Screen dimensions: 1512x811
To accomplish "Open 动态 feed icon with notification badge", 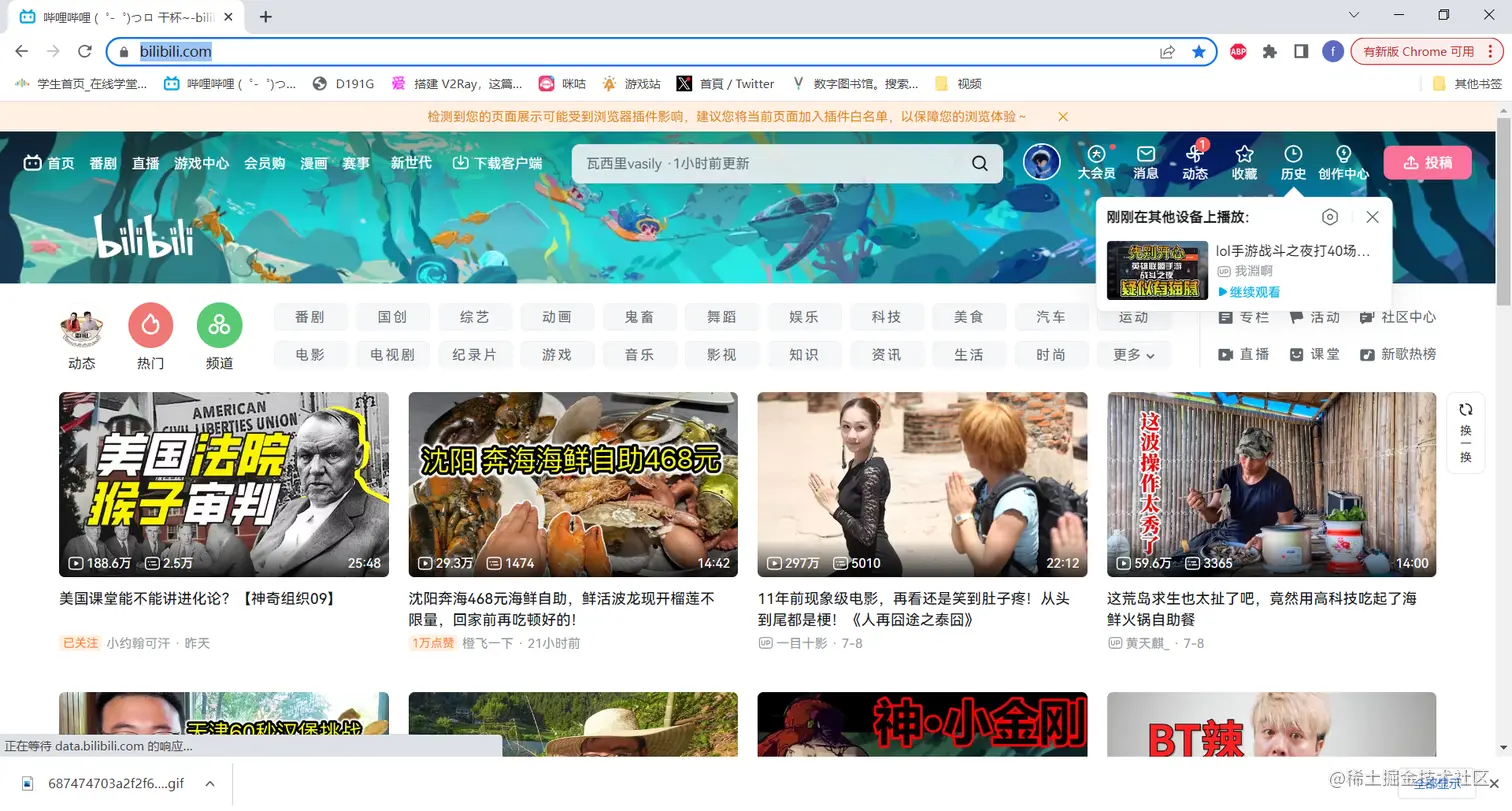I will [x=1195, y=163].
